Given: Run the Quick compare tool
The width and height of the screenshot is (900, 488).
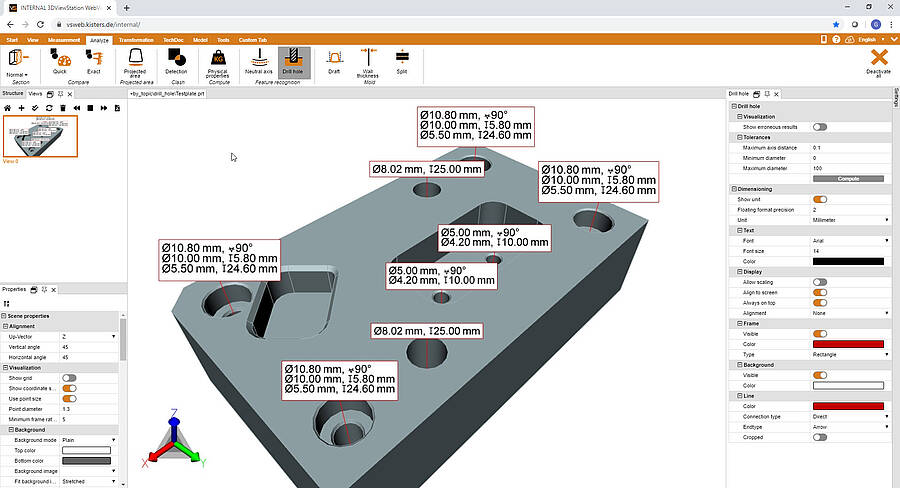Looking at the screenshot, I should click(60, 61).
